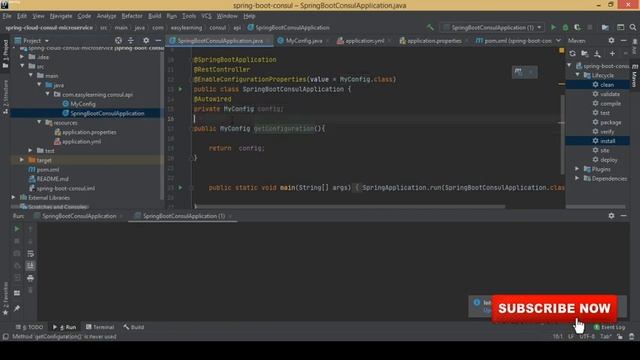This screenshot has width=640, height=360.
Task: Open the TODO tool window
Action: [29, 327]
